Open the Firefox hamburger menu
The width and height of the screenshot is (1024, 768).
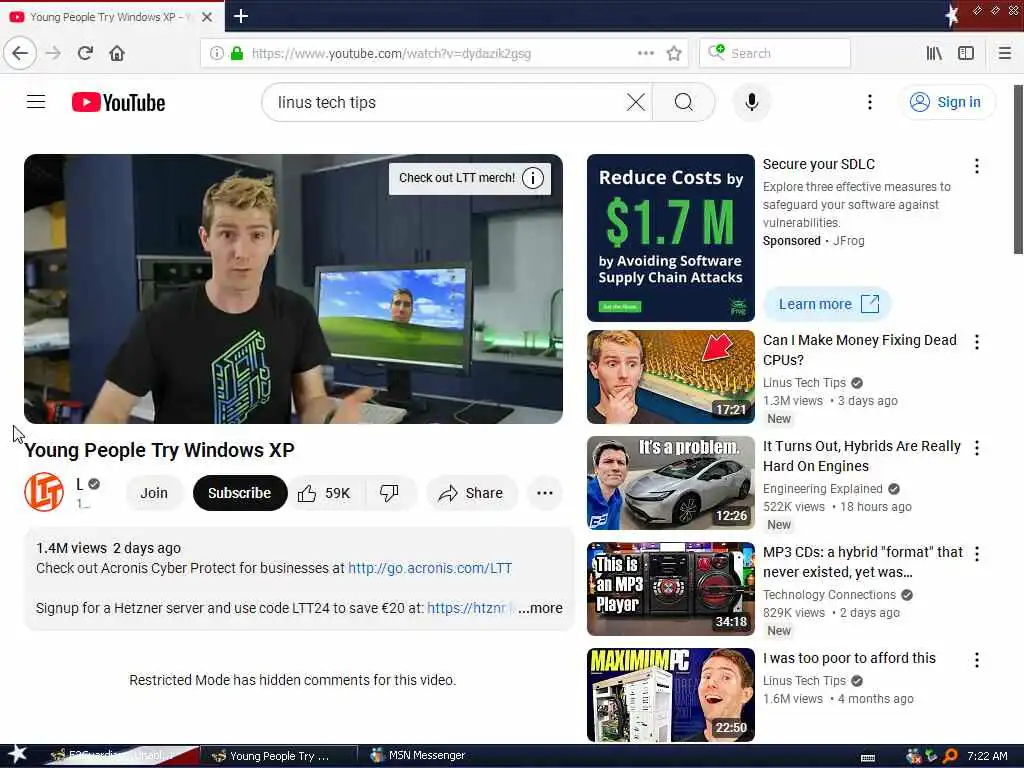1005,54
